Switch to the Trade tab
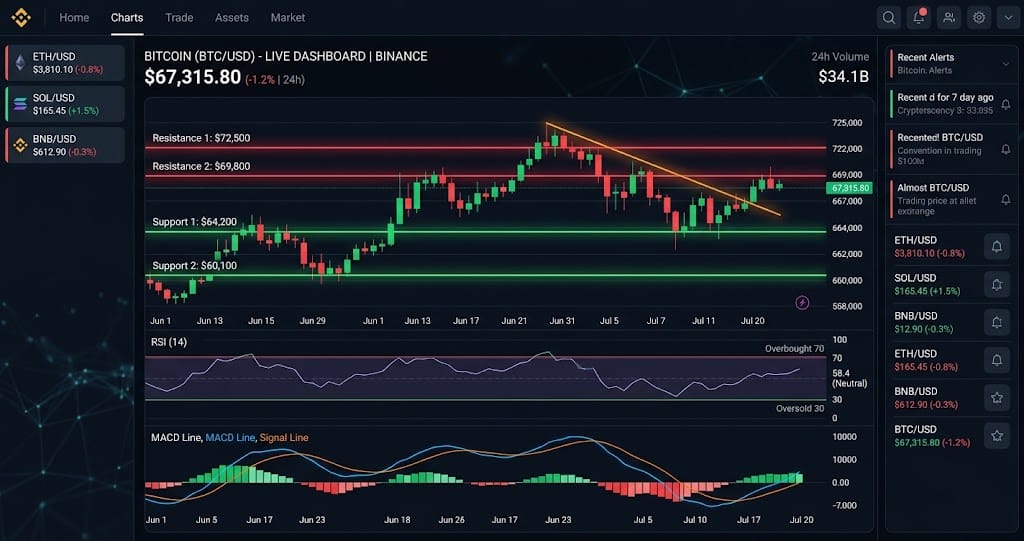1024x541 pixels. pyautogui.click(x=179, y=18)
